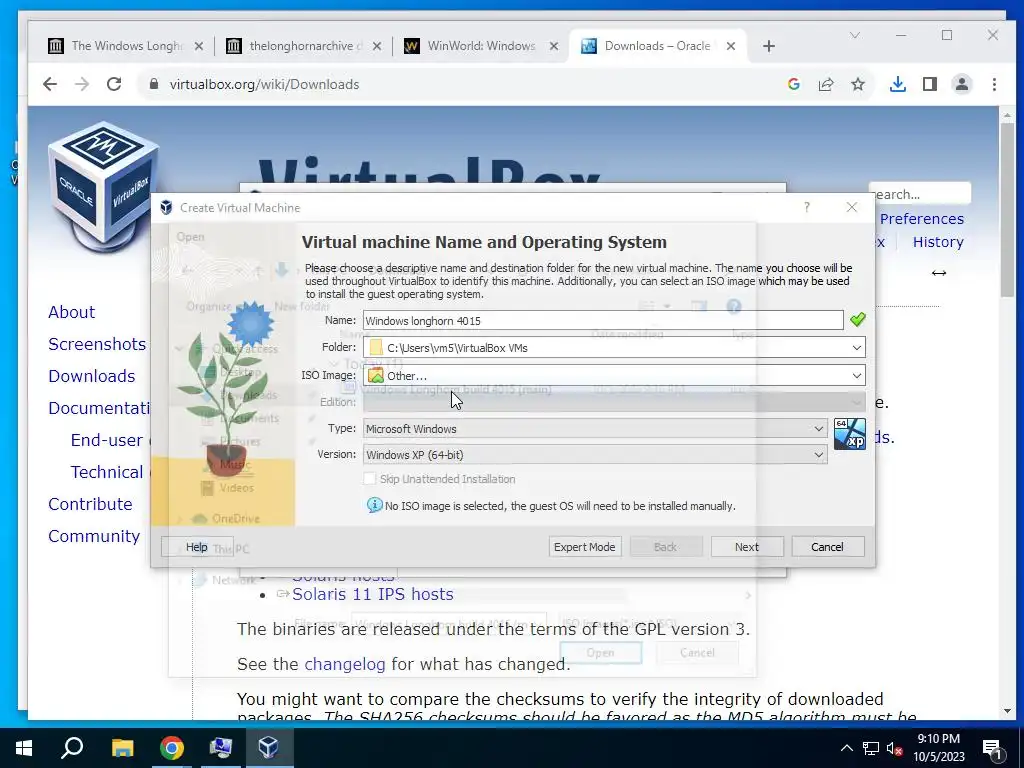This screenshot has height=768, width=1024.
Task: Close the WinWorld tab
Action: point(554,46)
